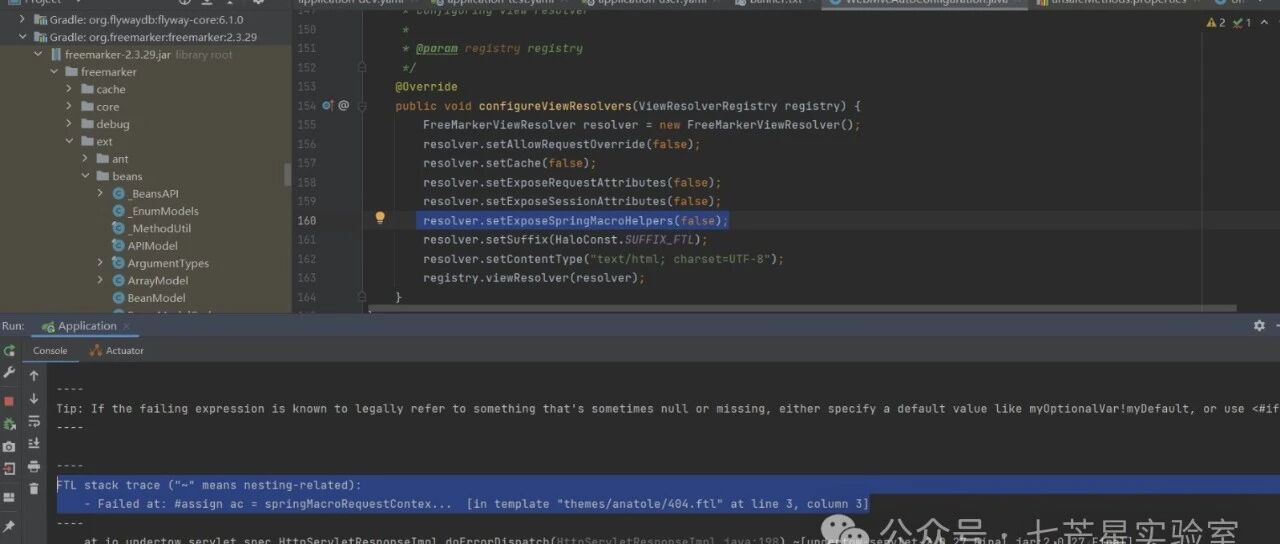
Task: Expand the cache folder
Action: (x=70, y=89)
